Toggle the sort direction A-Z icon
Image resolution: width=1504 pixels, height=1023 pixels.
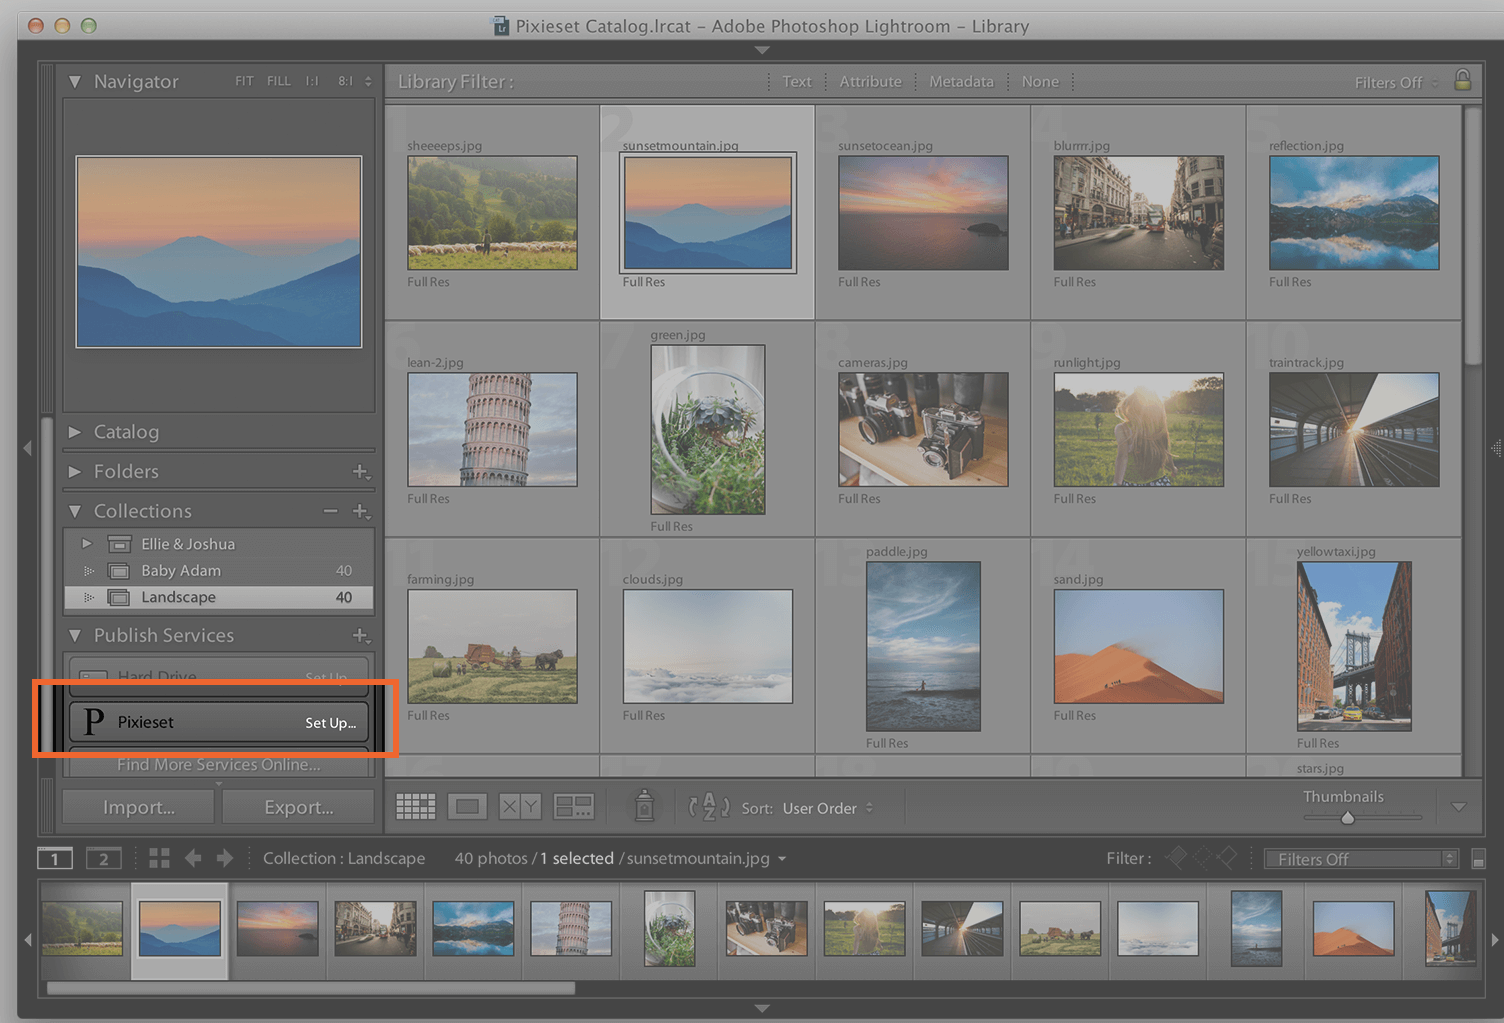708,807
